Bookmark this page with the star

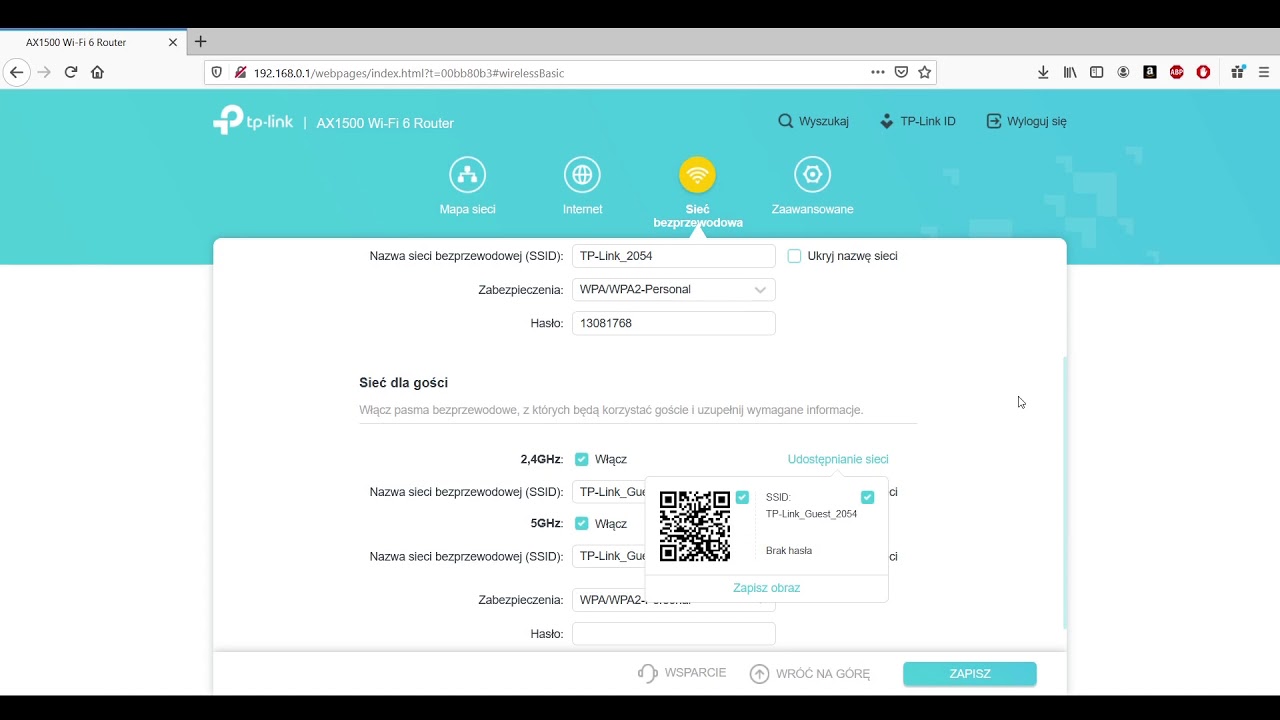click(x=925, y=72)
